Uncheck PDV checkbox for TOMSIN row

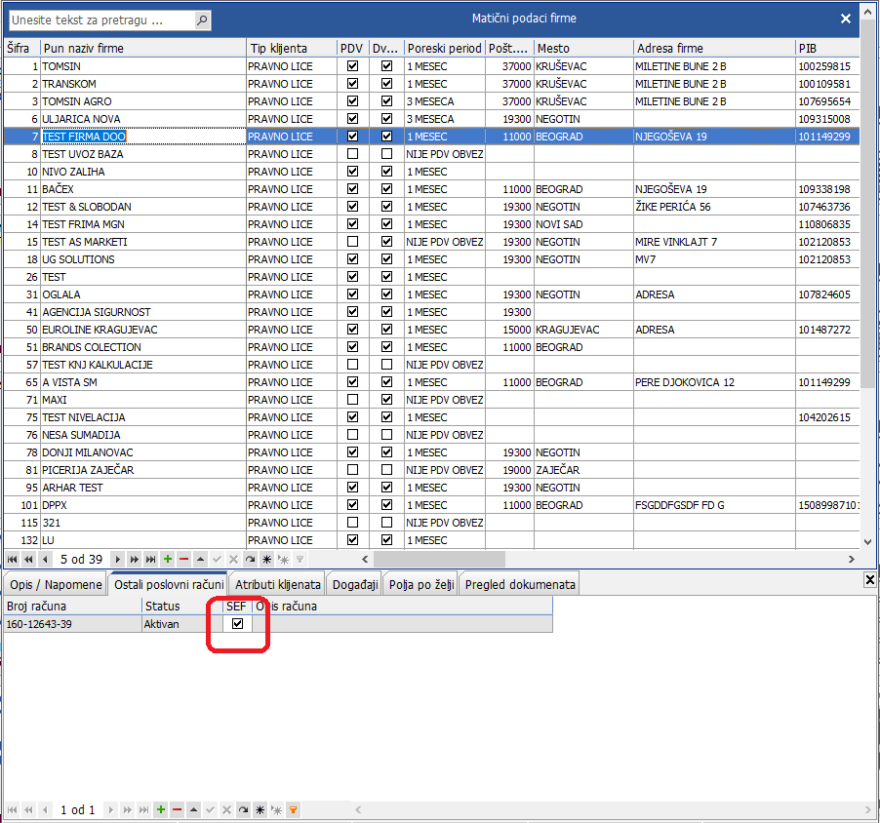[351, 66]
